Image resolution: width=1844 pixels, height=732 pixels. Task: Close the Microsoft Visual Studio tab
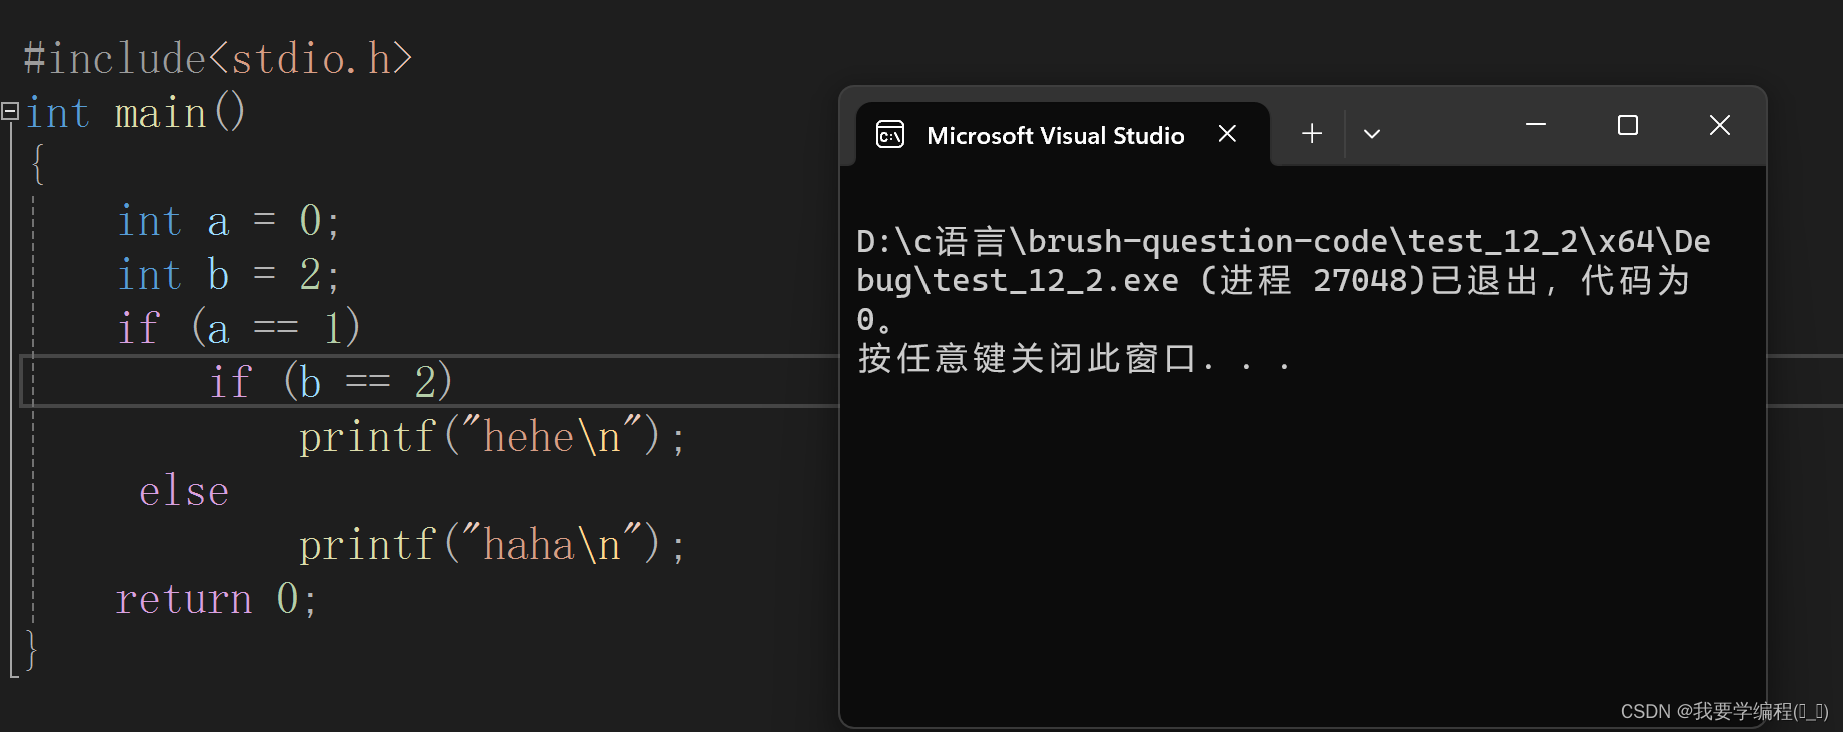1227,133
